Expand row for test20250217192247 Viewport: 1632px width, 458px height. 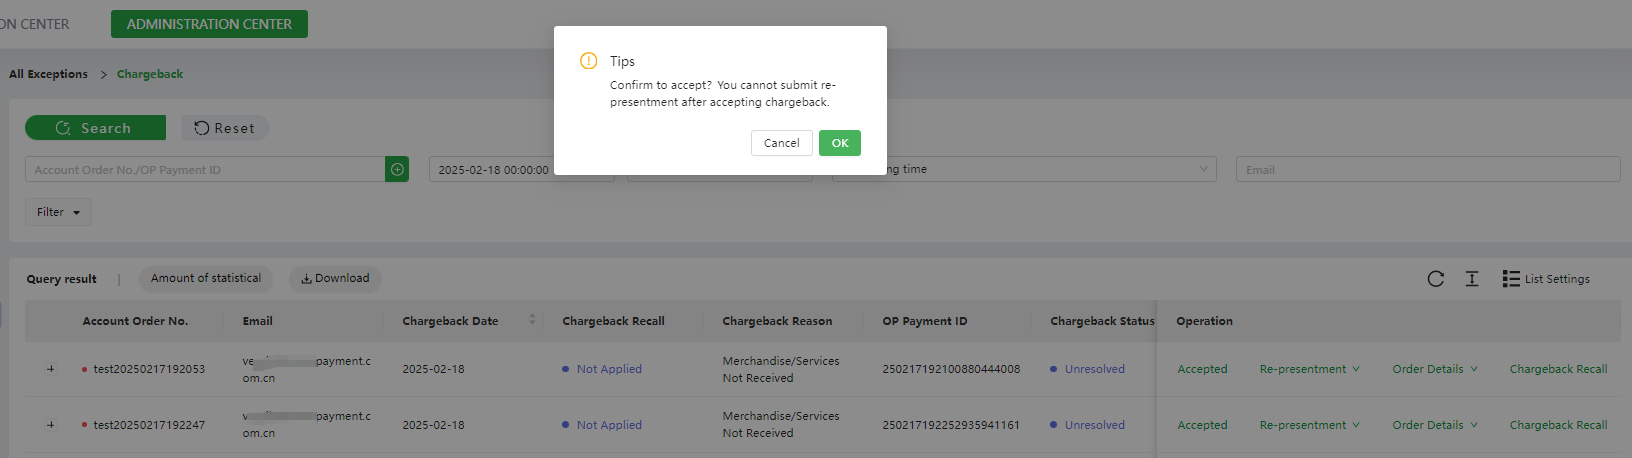(x=50, y=425)
